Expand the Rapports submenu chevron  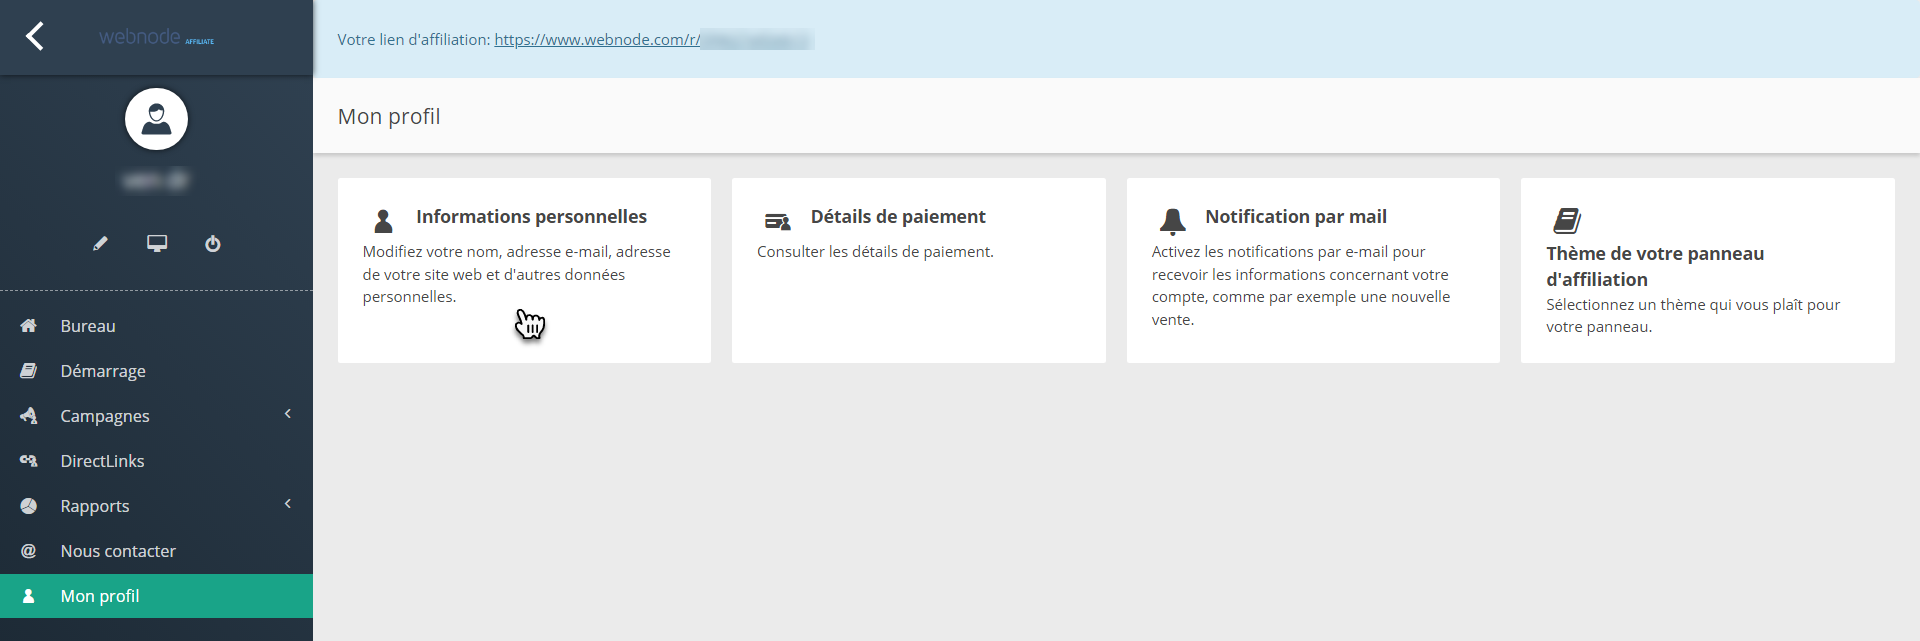288,504
